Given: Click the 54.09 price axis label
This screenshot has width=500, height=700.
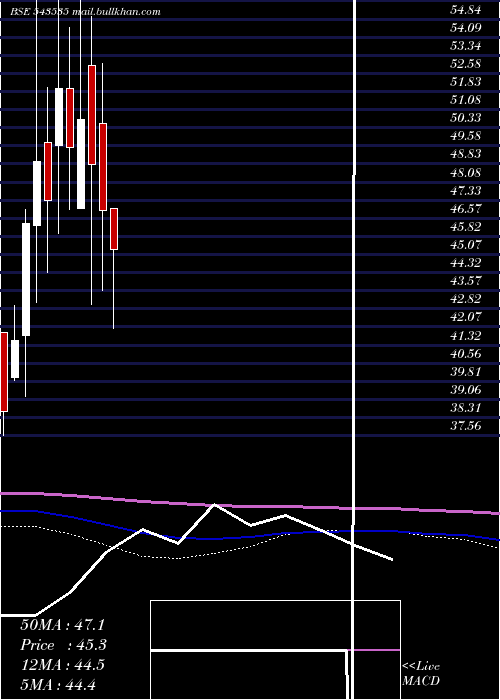Looking at the screenshot, I should tap(465, 28).
